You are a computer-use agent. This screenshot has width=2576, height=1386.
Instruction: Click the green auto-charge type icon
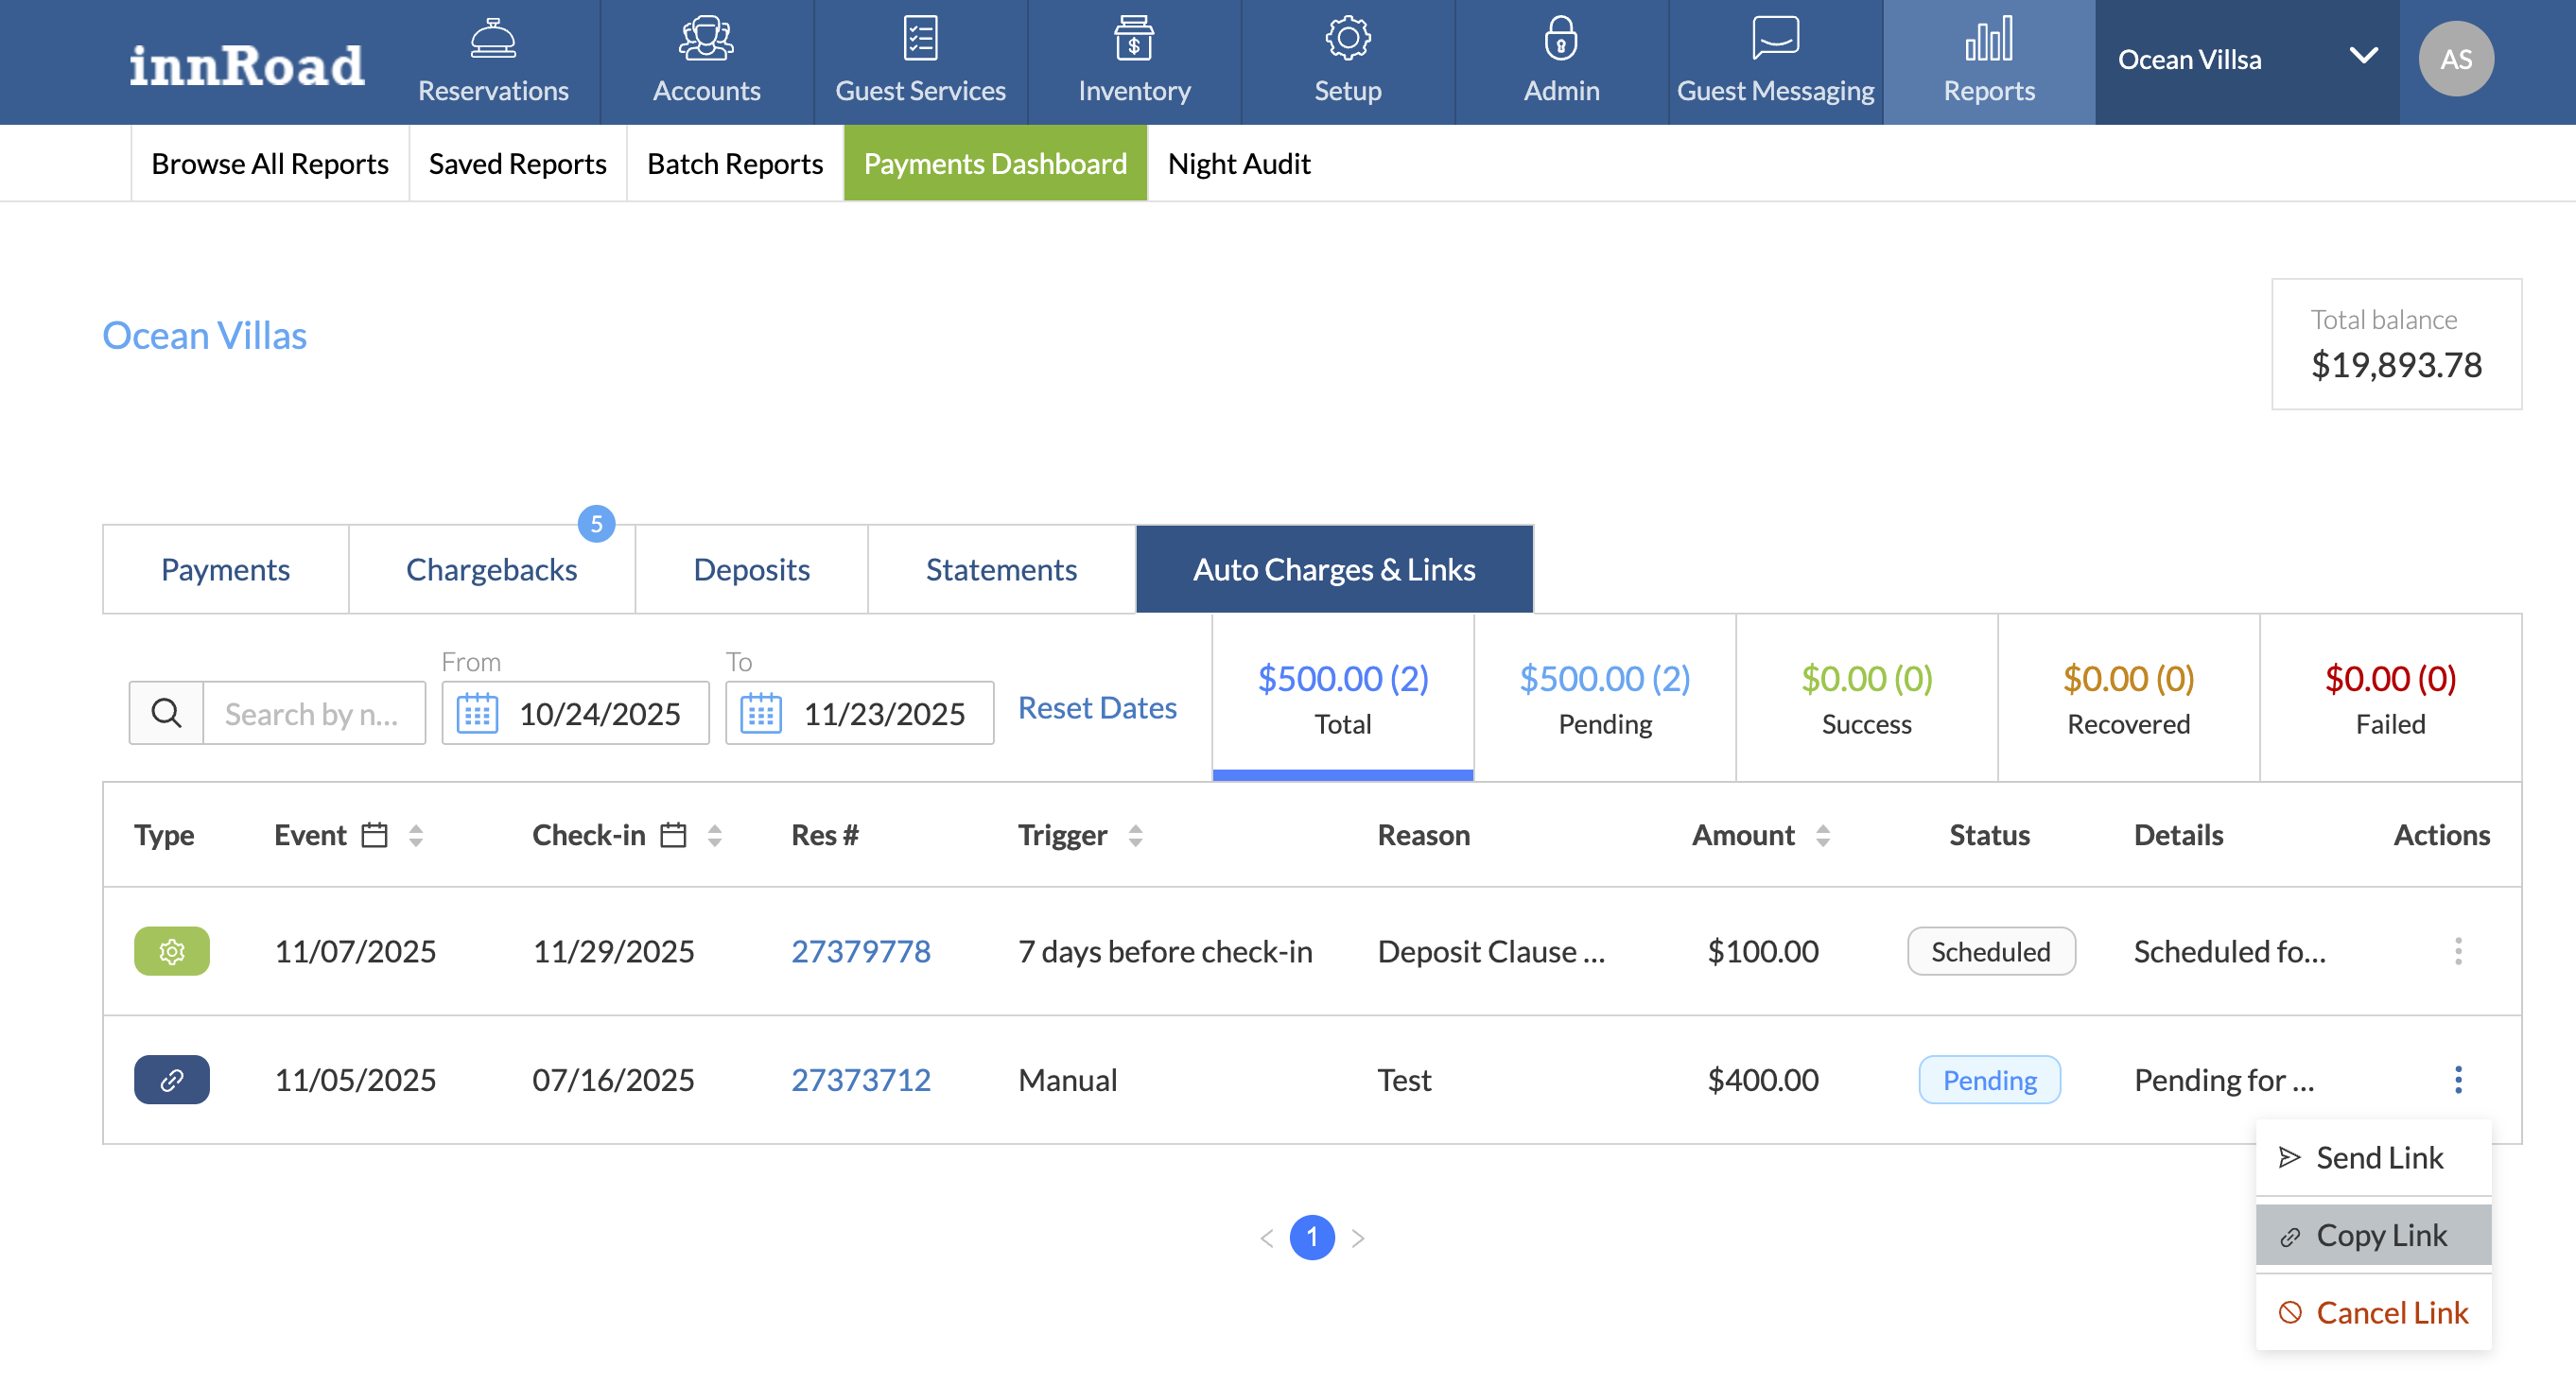tap(172, 951)
